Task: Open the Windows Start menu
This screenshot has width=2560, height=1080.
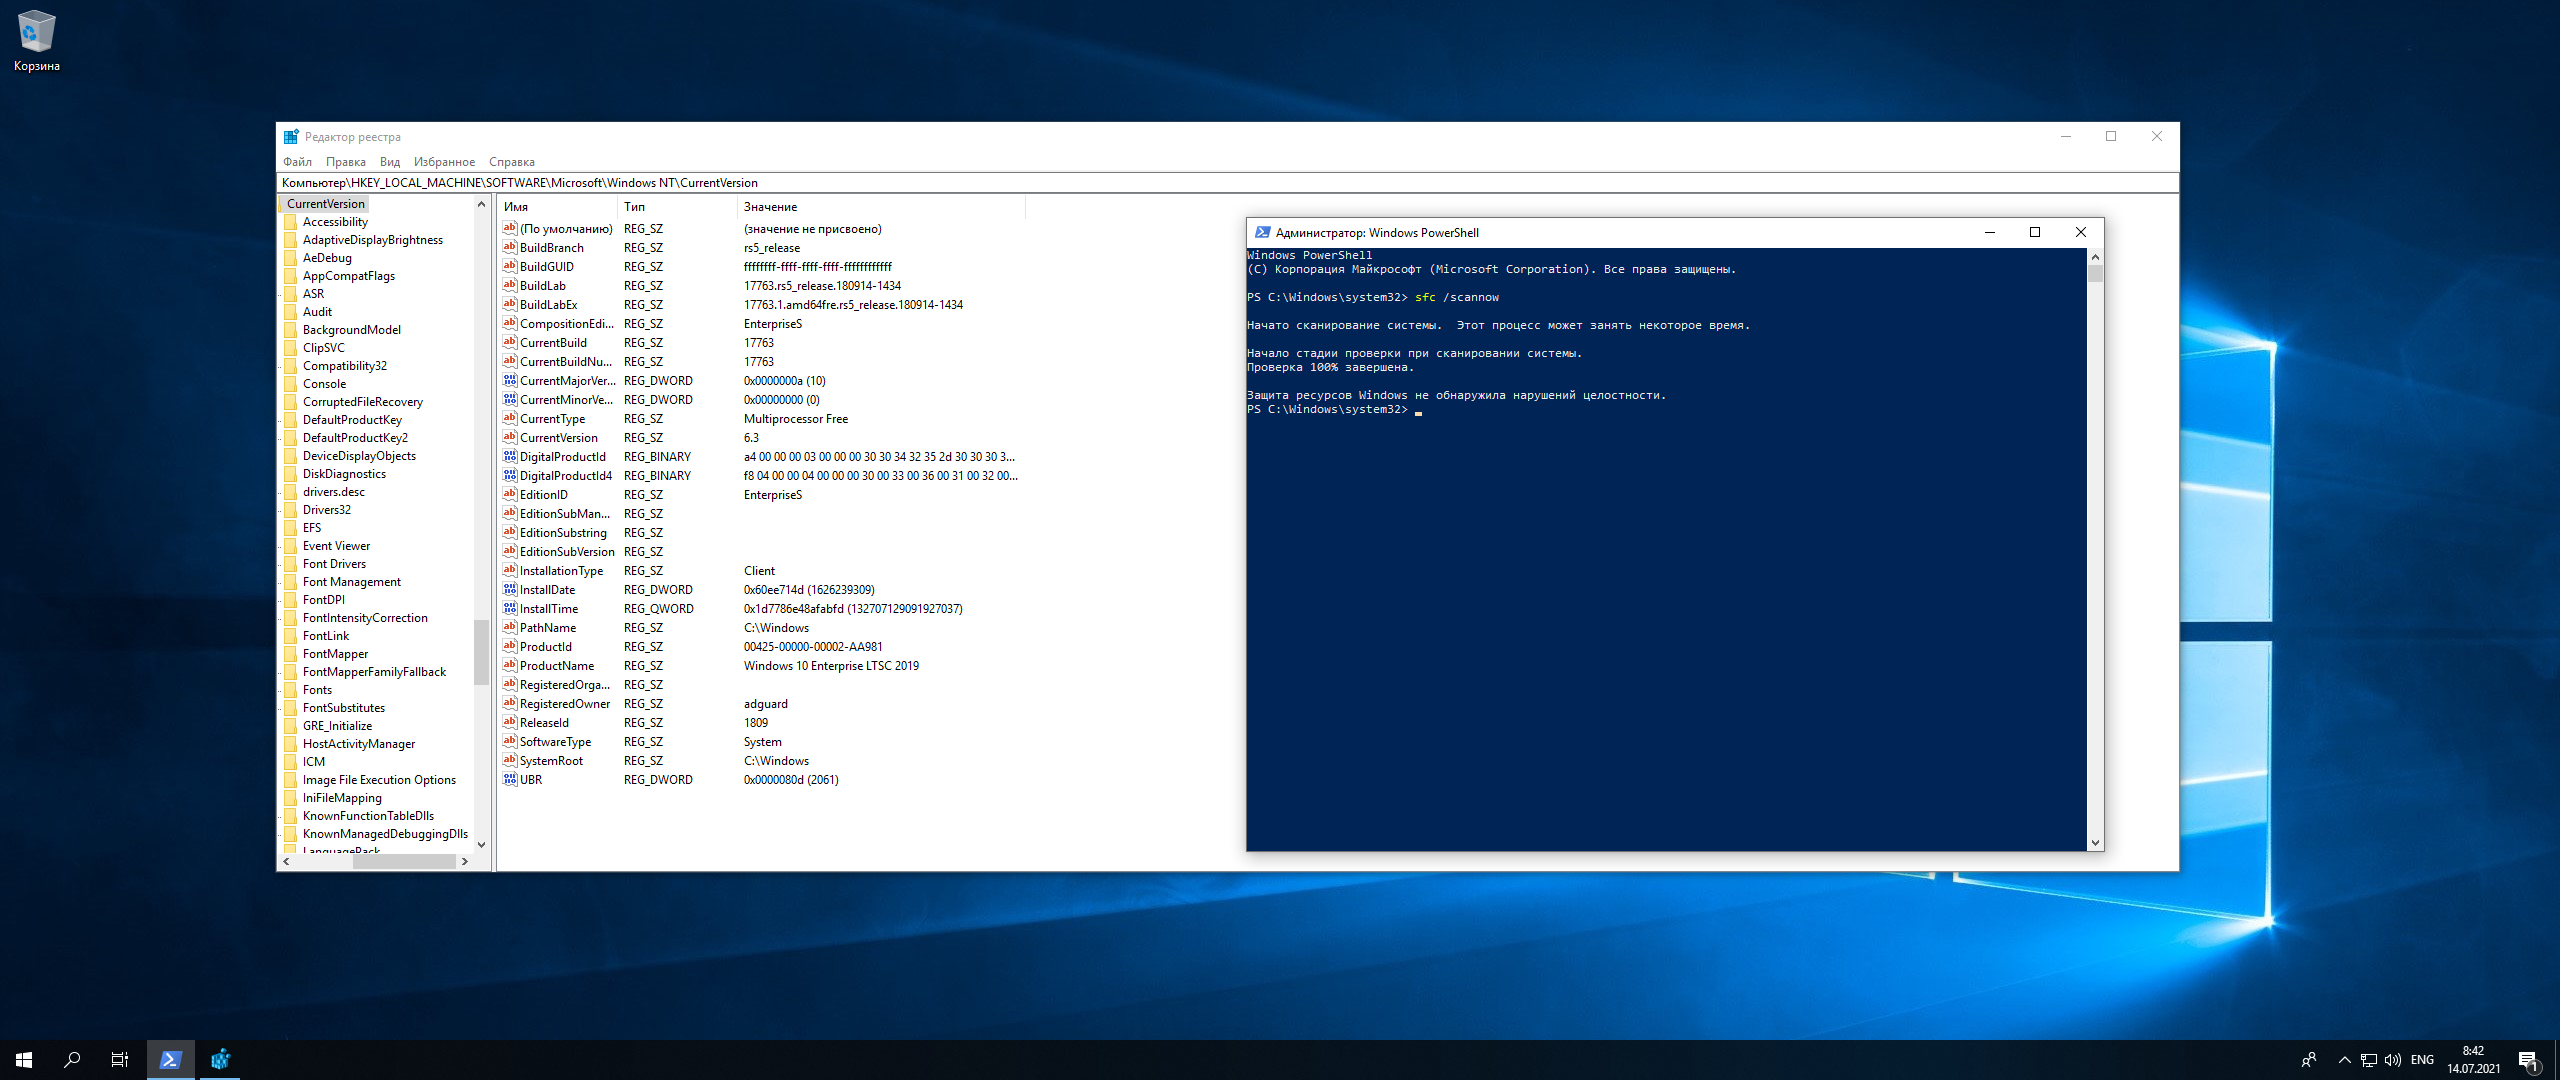Action: click(24, 1060)
